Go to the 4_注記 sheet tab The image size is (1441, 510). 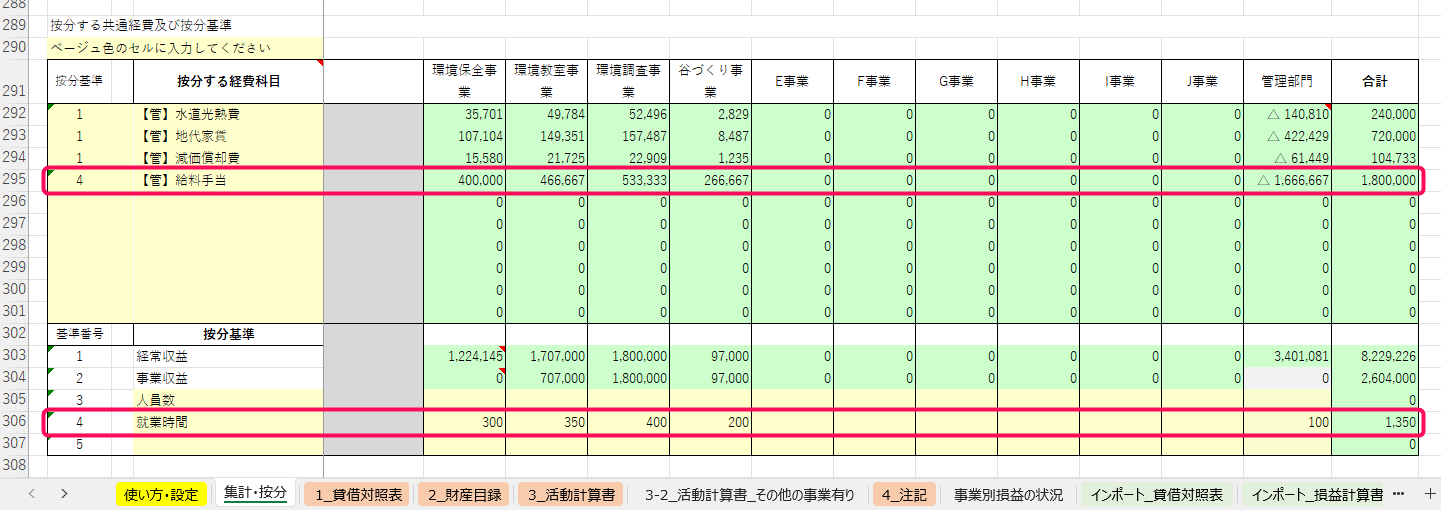[x=905, y=493]
